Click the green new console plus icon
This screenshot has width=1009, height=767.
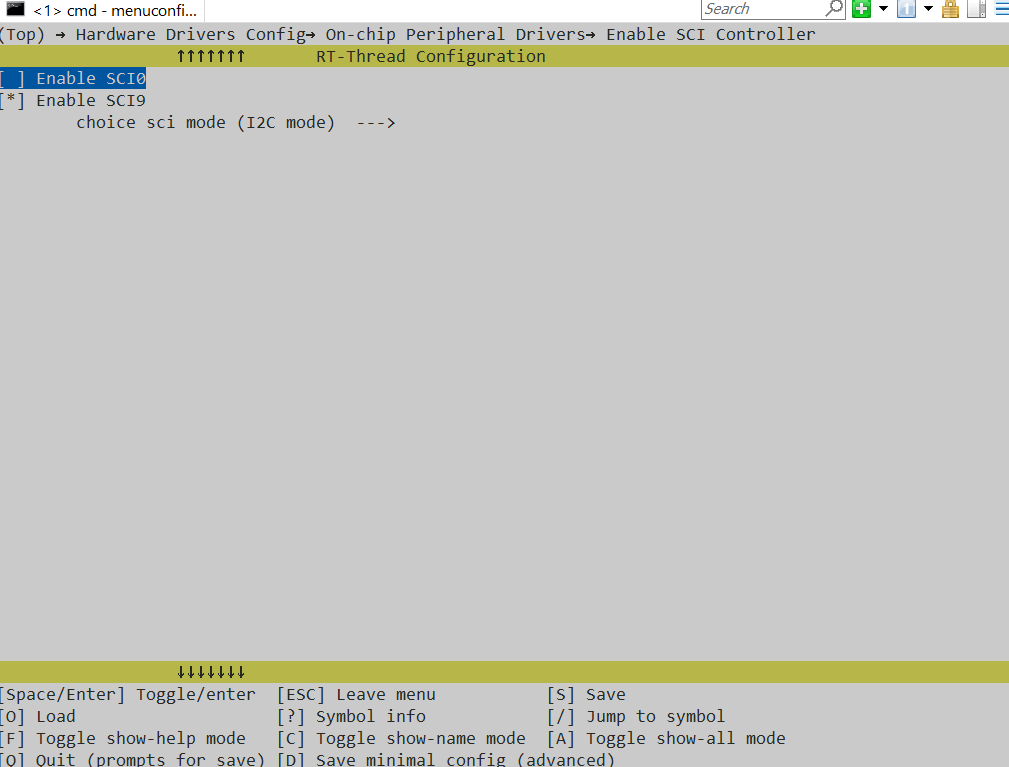861,9
